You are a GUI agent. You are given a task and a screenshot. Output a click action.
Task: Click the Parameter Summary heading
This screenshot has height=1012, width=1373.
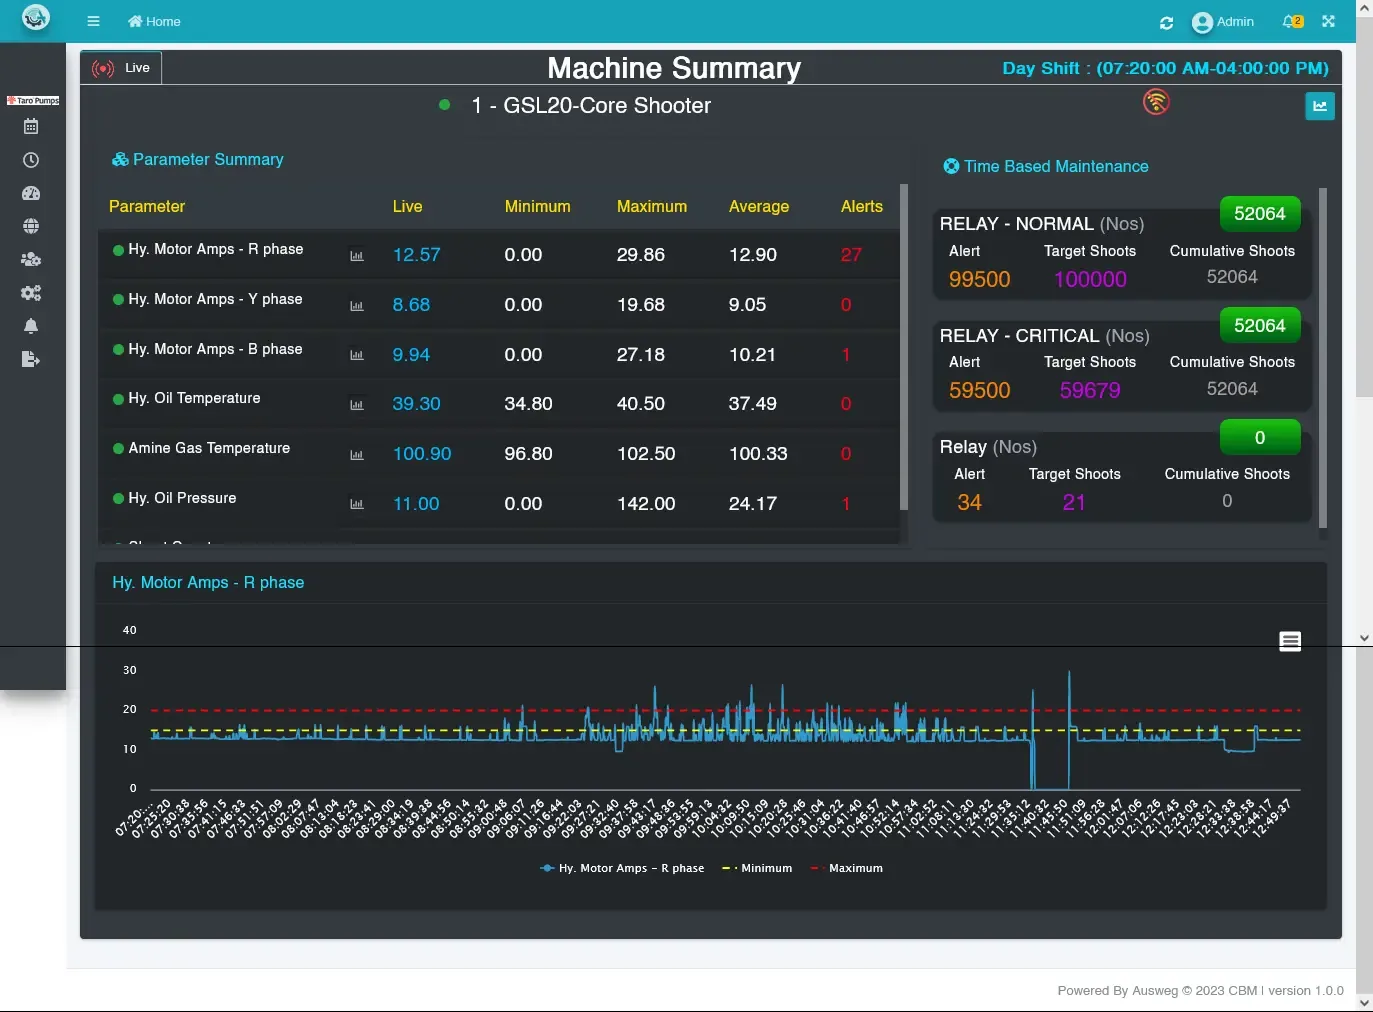tap(197, 159)
